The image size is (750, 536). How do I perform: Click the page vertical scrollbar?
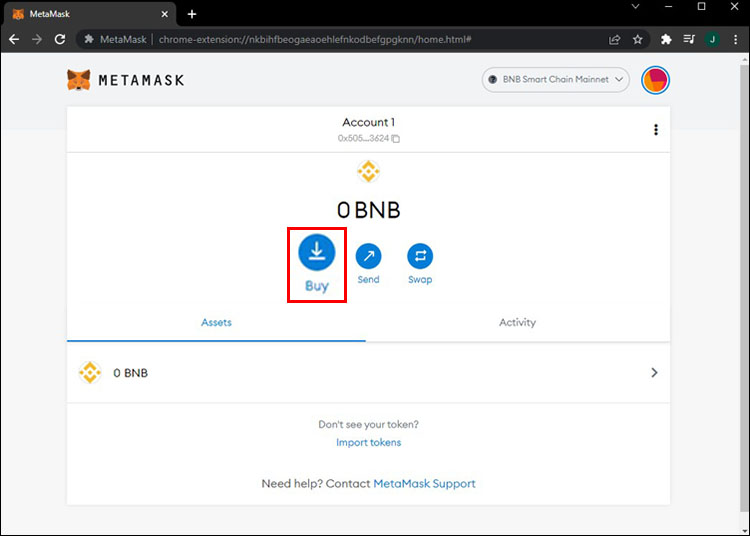(745, 287)
